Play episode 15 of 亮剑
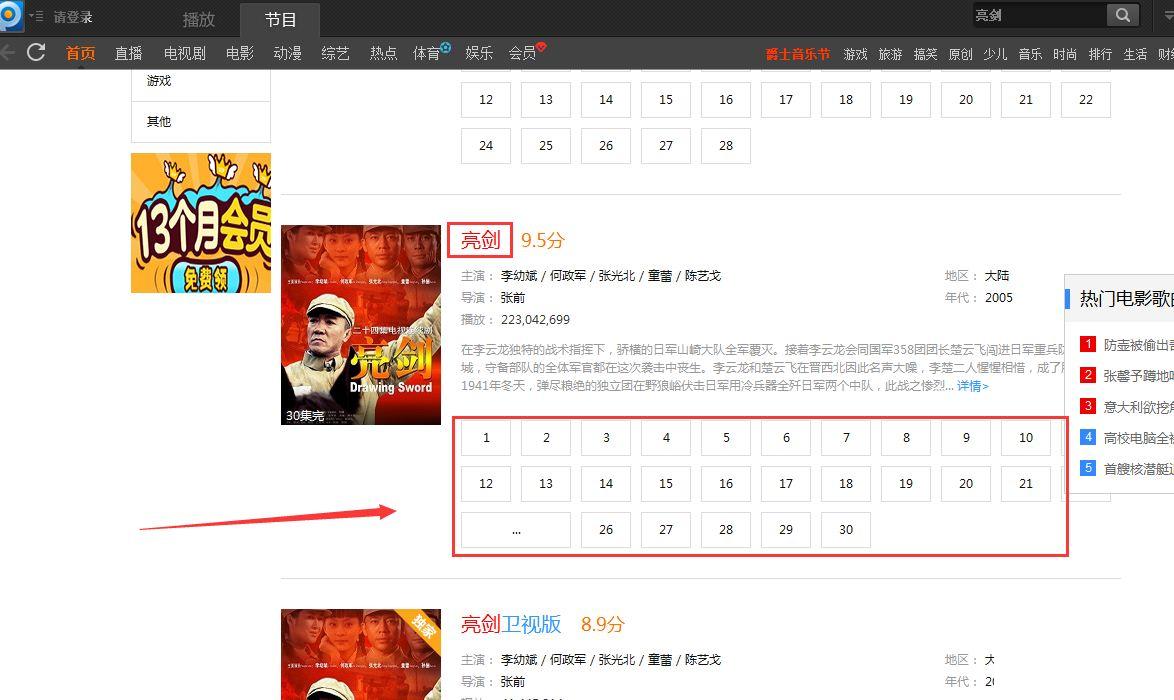 coord(665,484)
